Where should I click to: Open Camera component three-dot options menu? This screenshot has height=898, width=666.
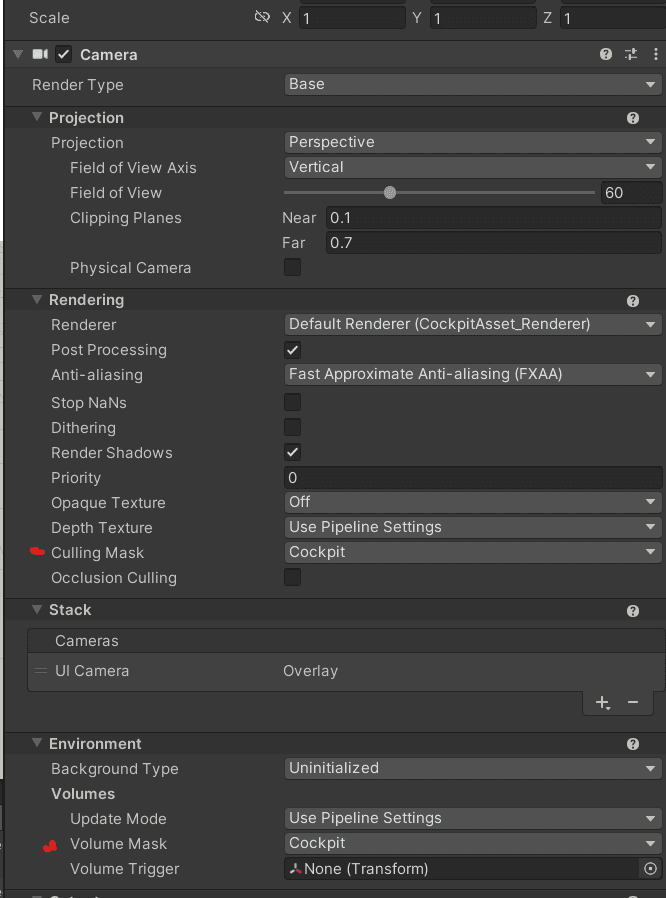(x=656, y=54)
